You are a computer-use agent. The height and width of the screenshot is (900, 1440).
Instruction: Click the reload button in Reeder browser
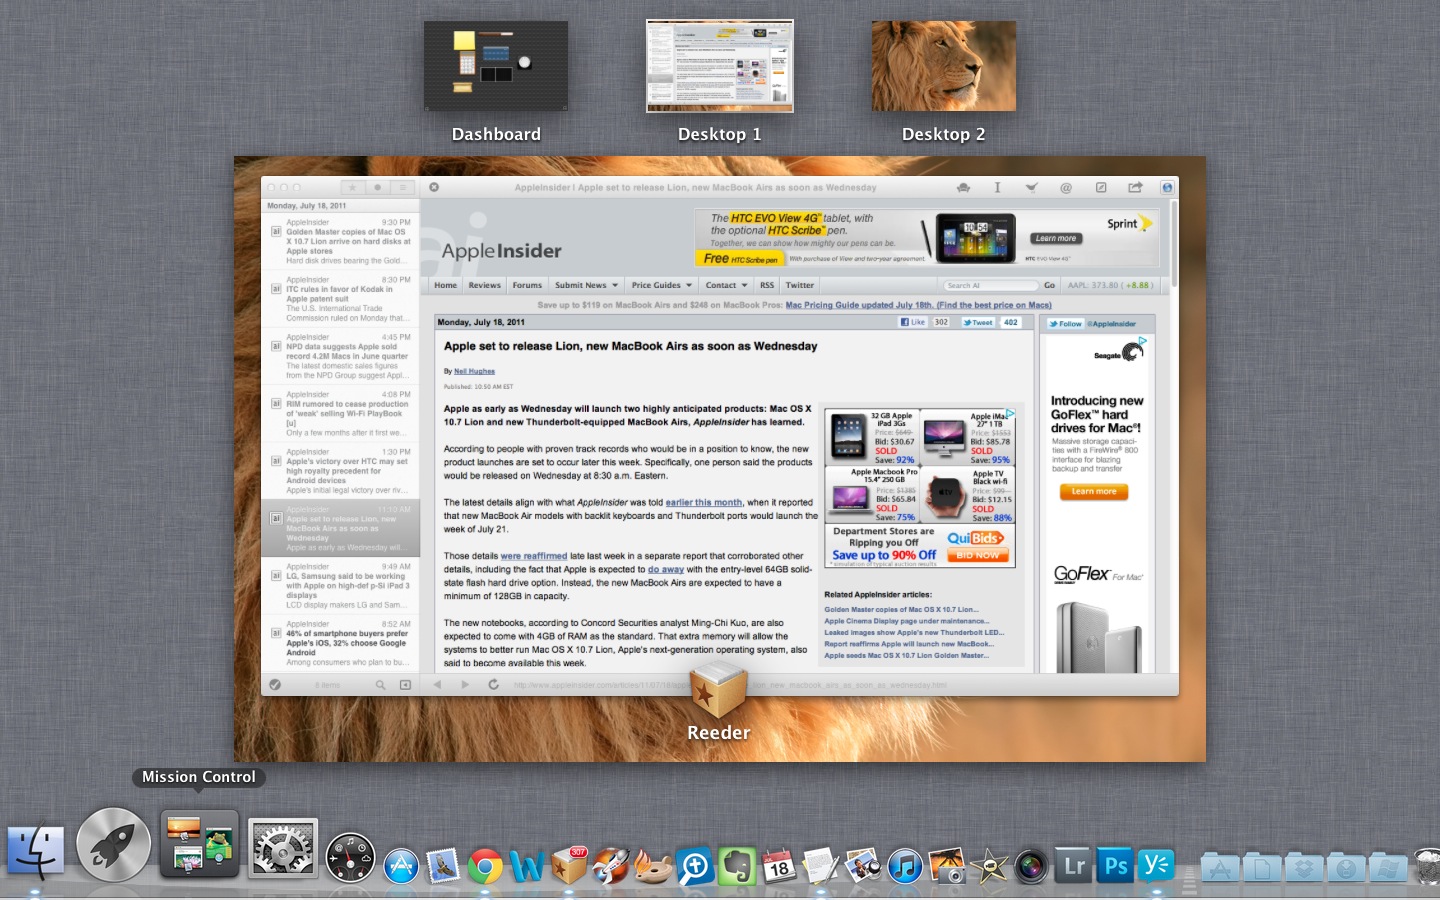493,685
